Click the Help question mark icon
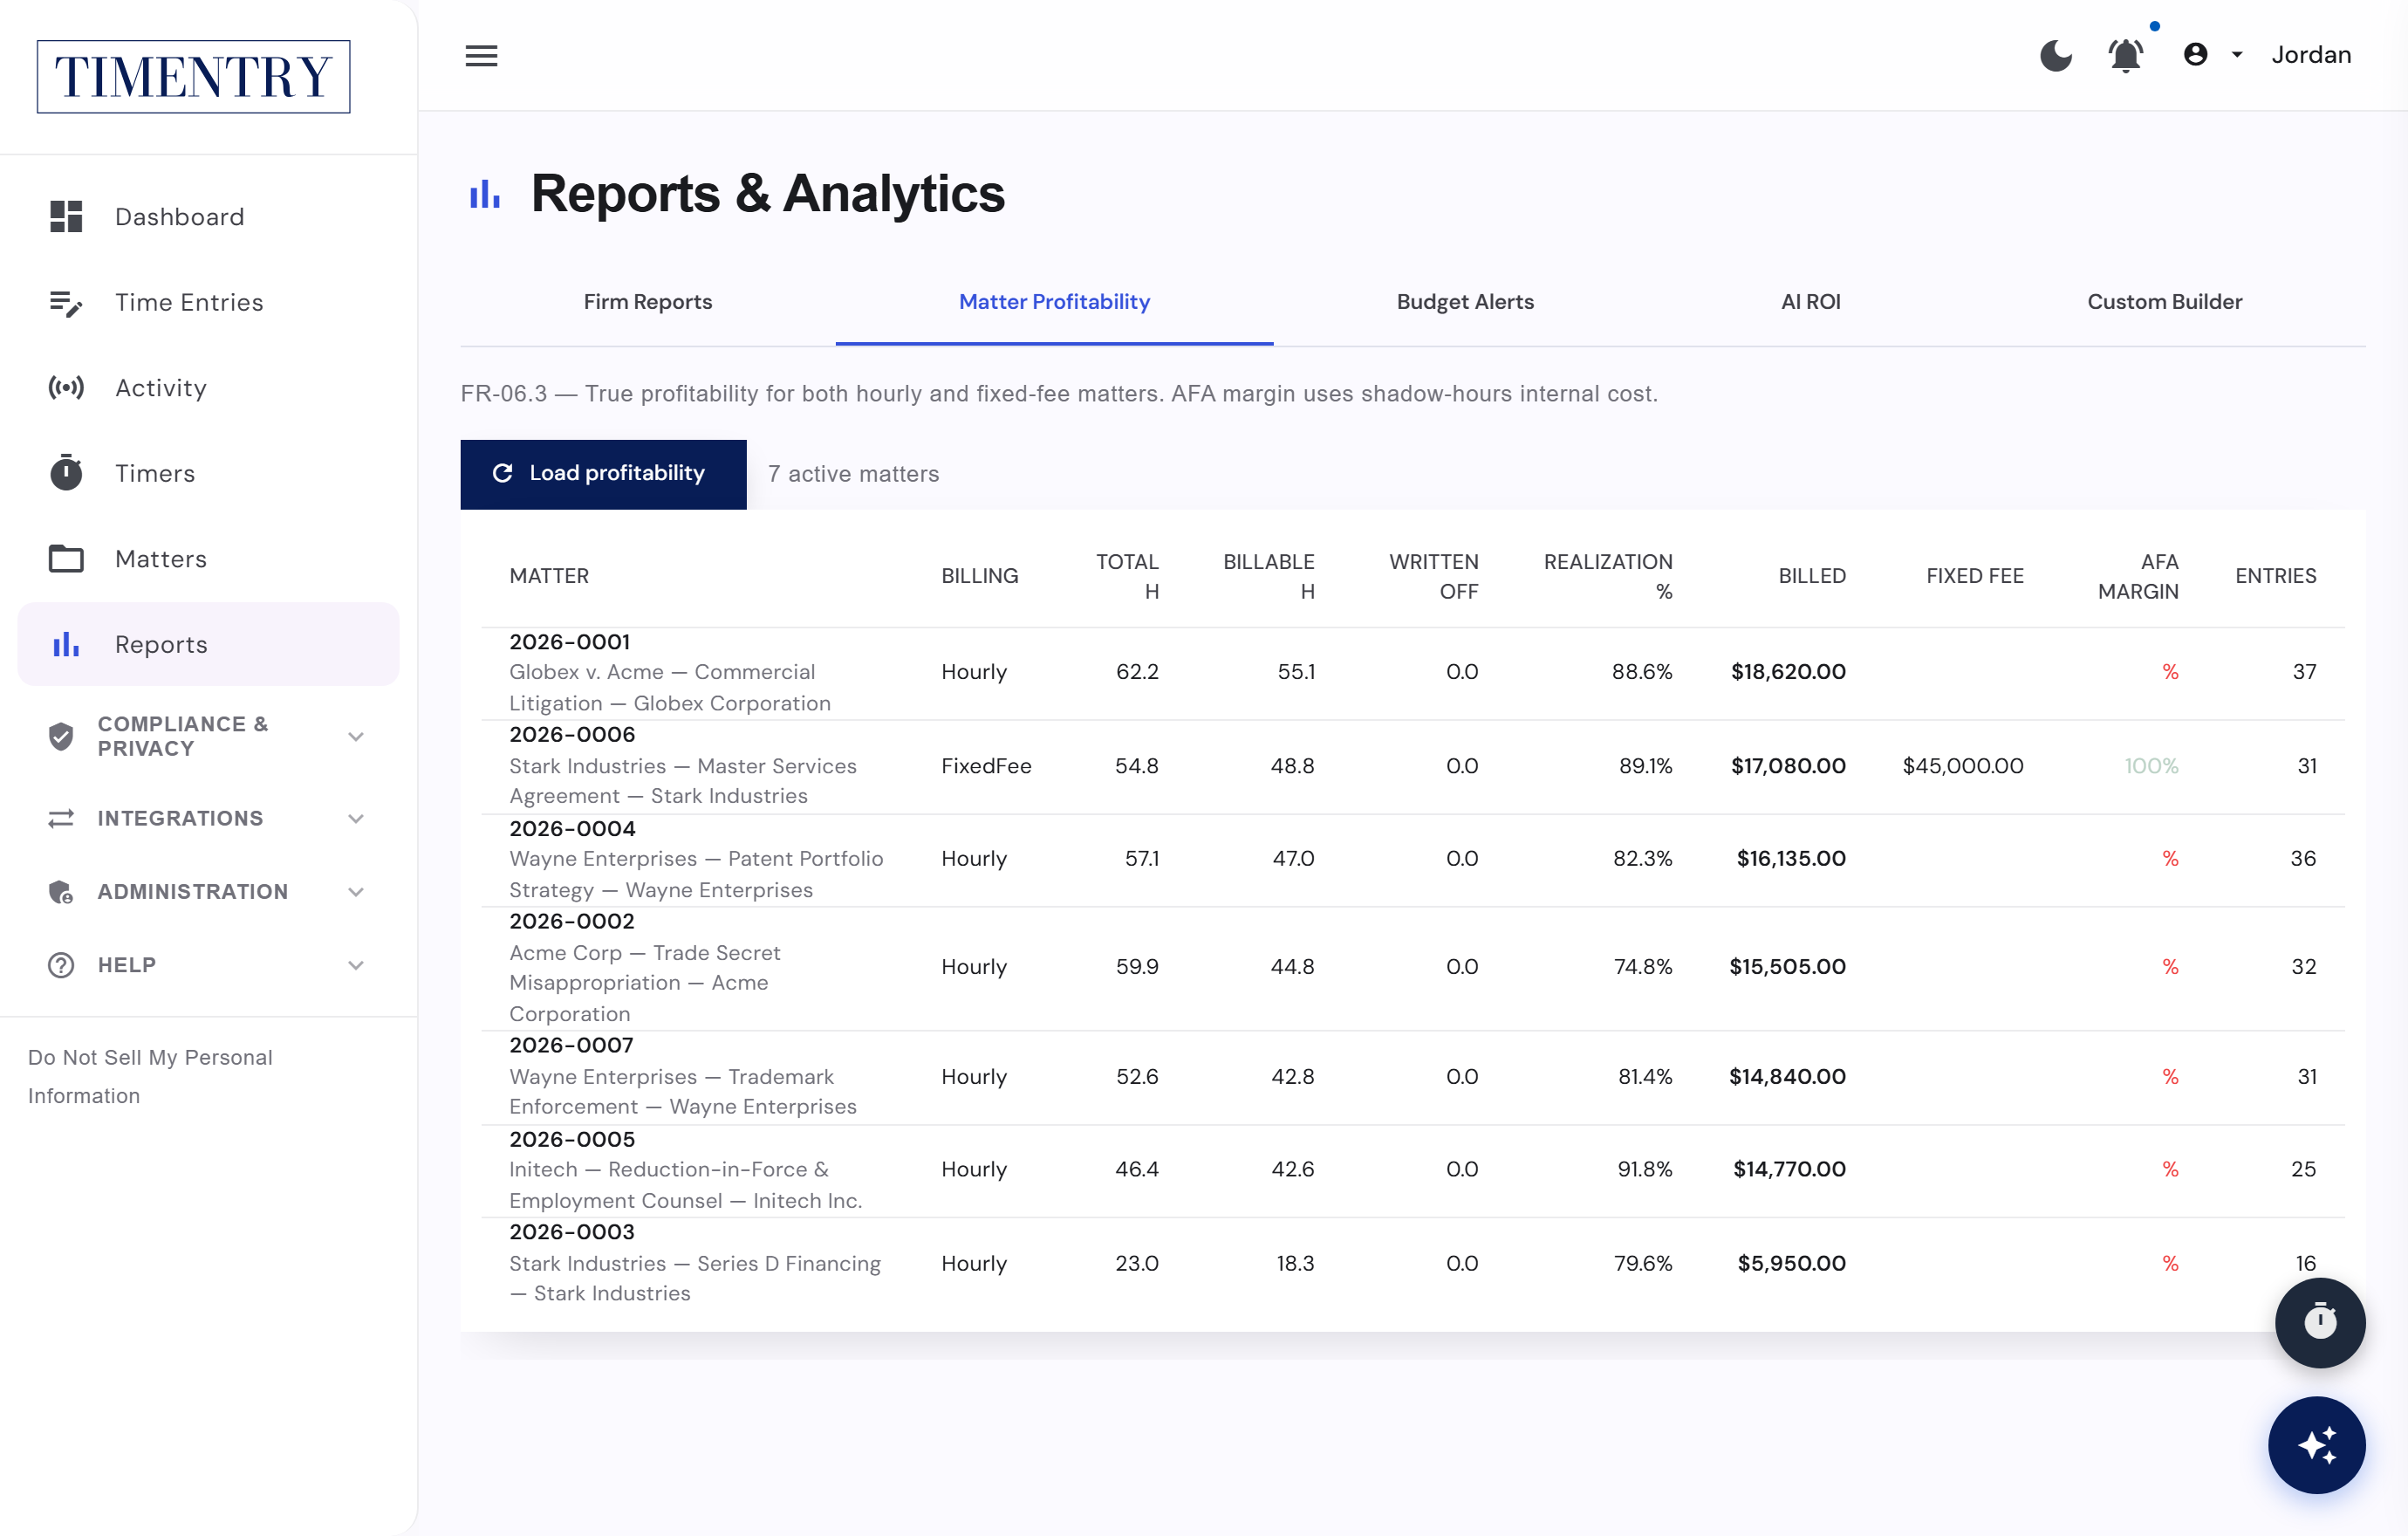The height and width of the screenshot is (1536, 2408). click(61, 965)
